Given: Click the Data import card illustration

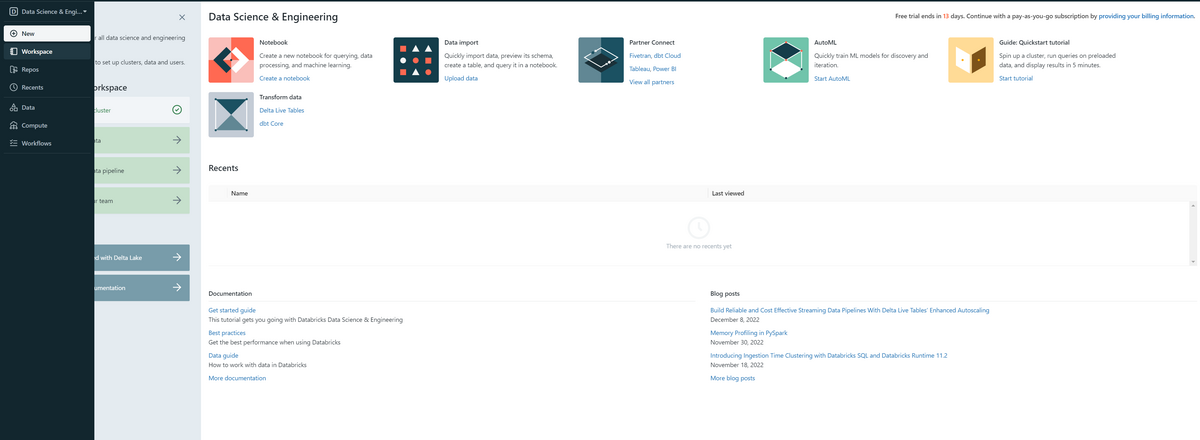Looking at the screenshot, I should point(416,60).
